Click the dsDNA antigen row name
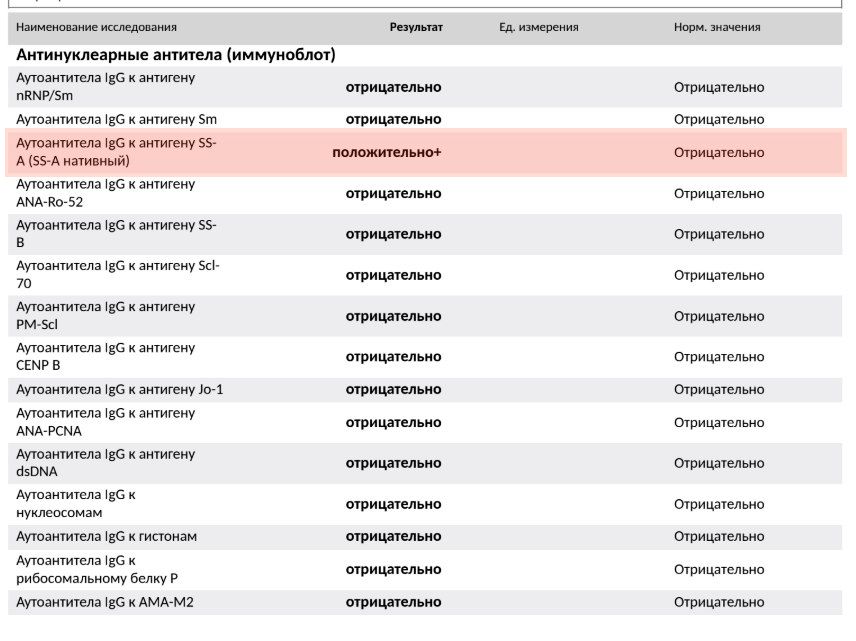856x641 pixels. (105, 463)
